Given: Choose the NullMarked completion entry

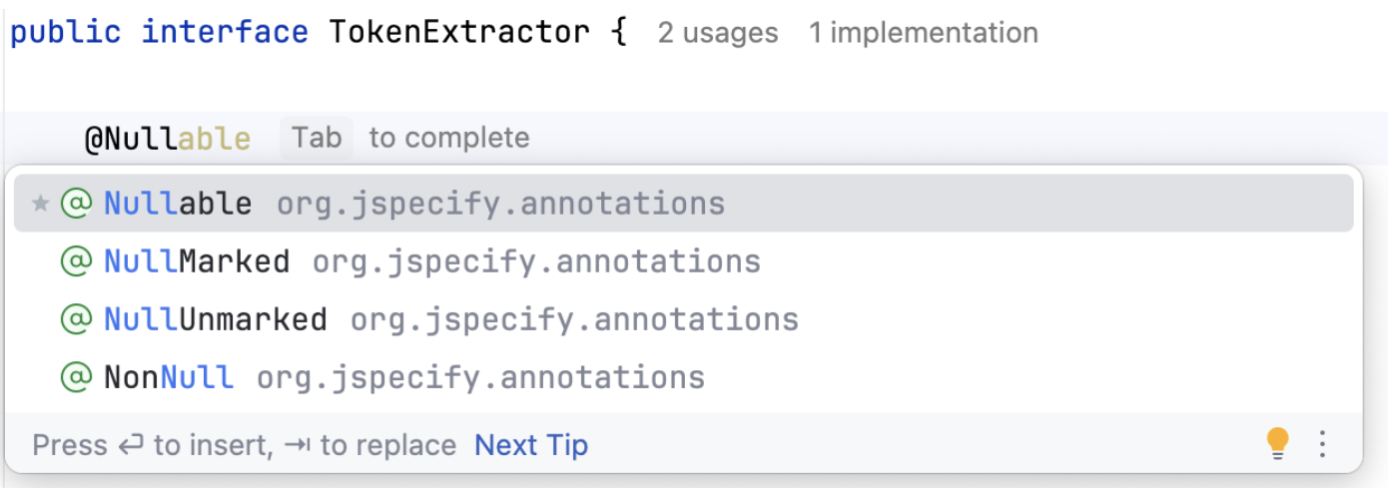Looking at the screenshot, I should pyautogui.click(x=197, y=262).
